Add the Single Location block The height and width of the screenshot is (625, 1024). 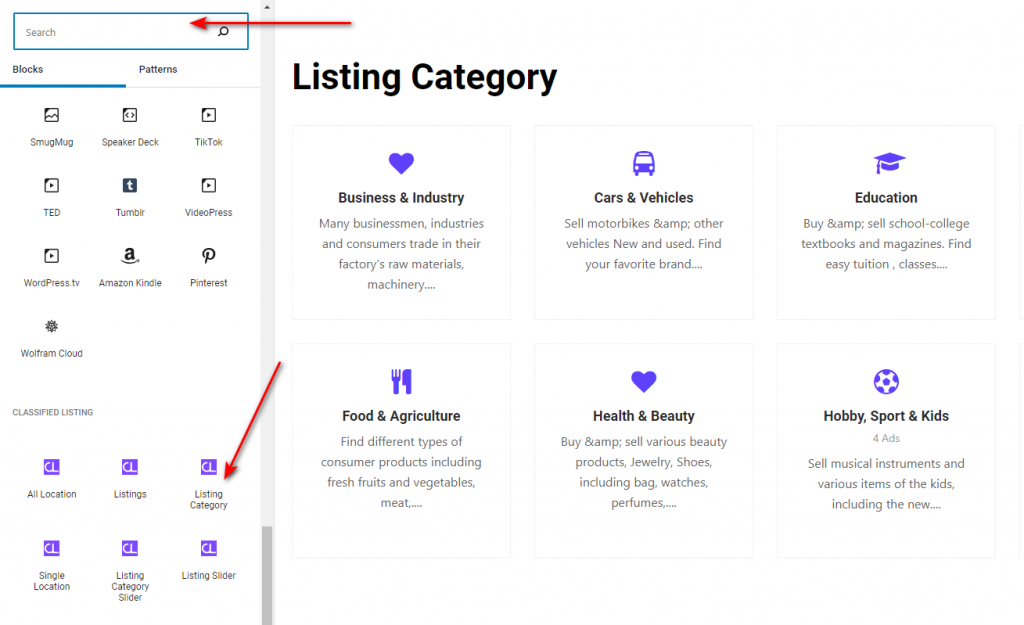click(x=52, y=566)
